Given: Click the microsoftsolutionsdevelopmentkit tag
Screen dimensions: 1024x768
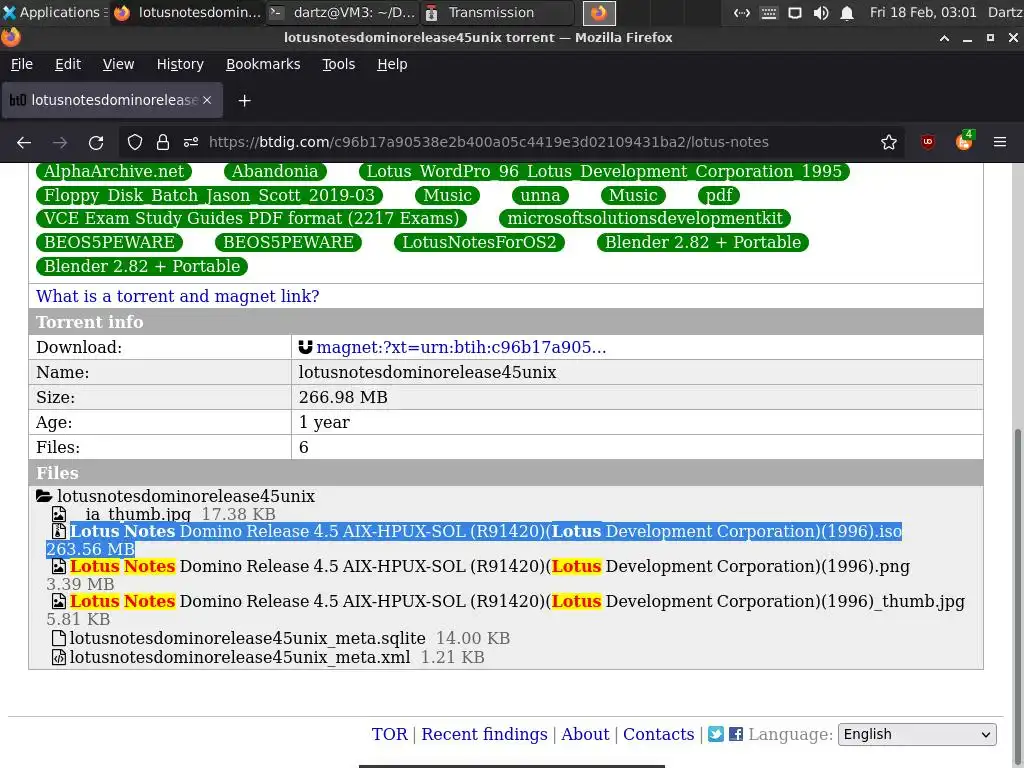Looking at the screenshot, I should (x=645, y=218).
